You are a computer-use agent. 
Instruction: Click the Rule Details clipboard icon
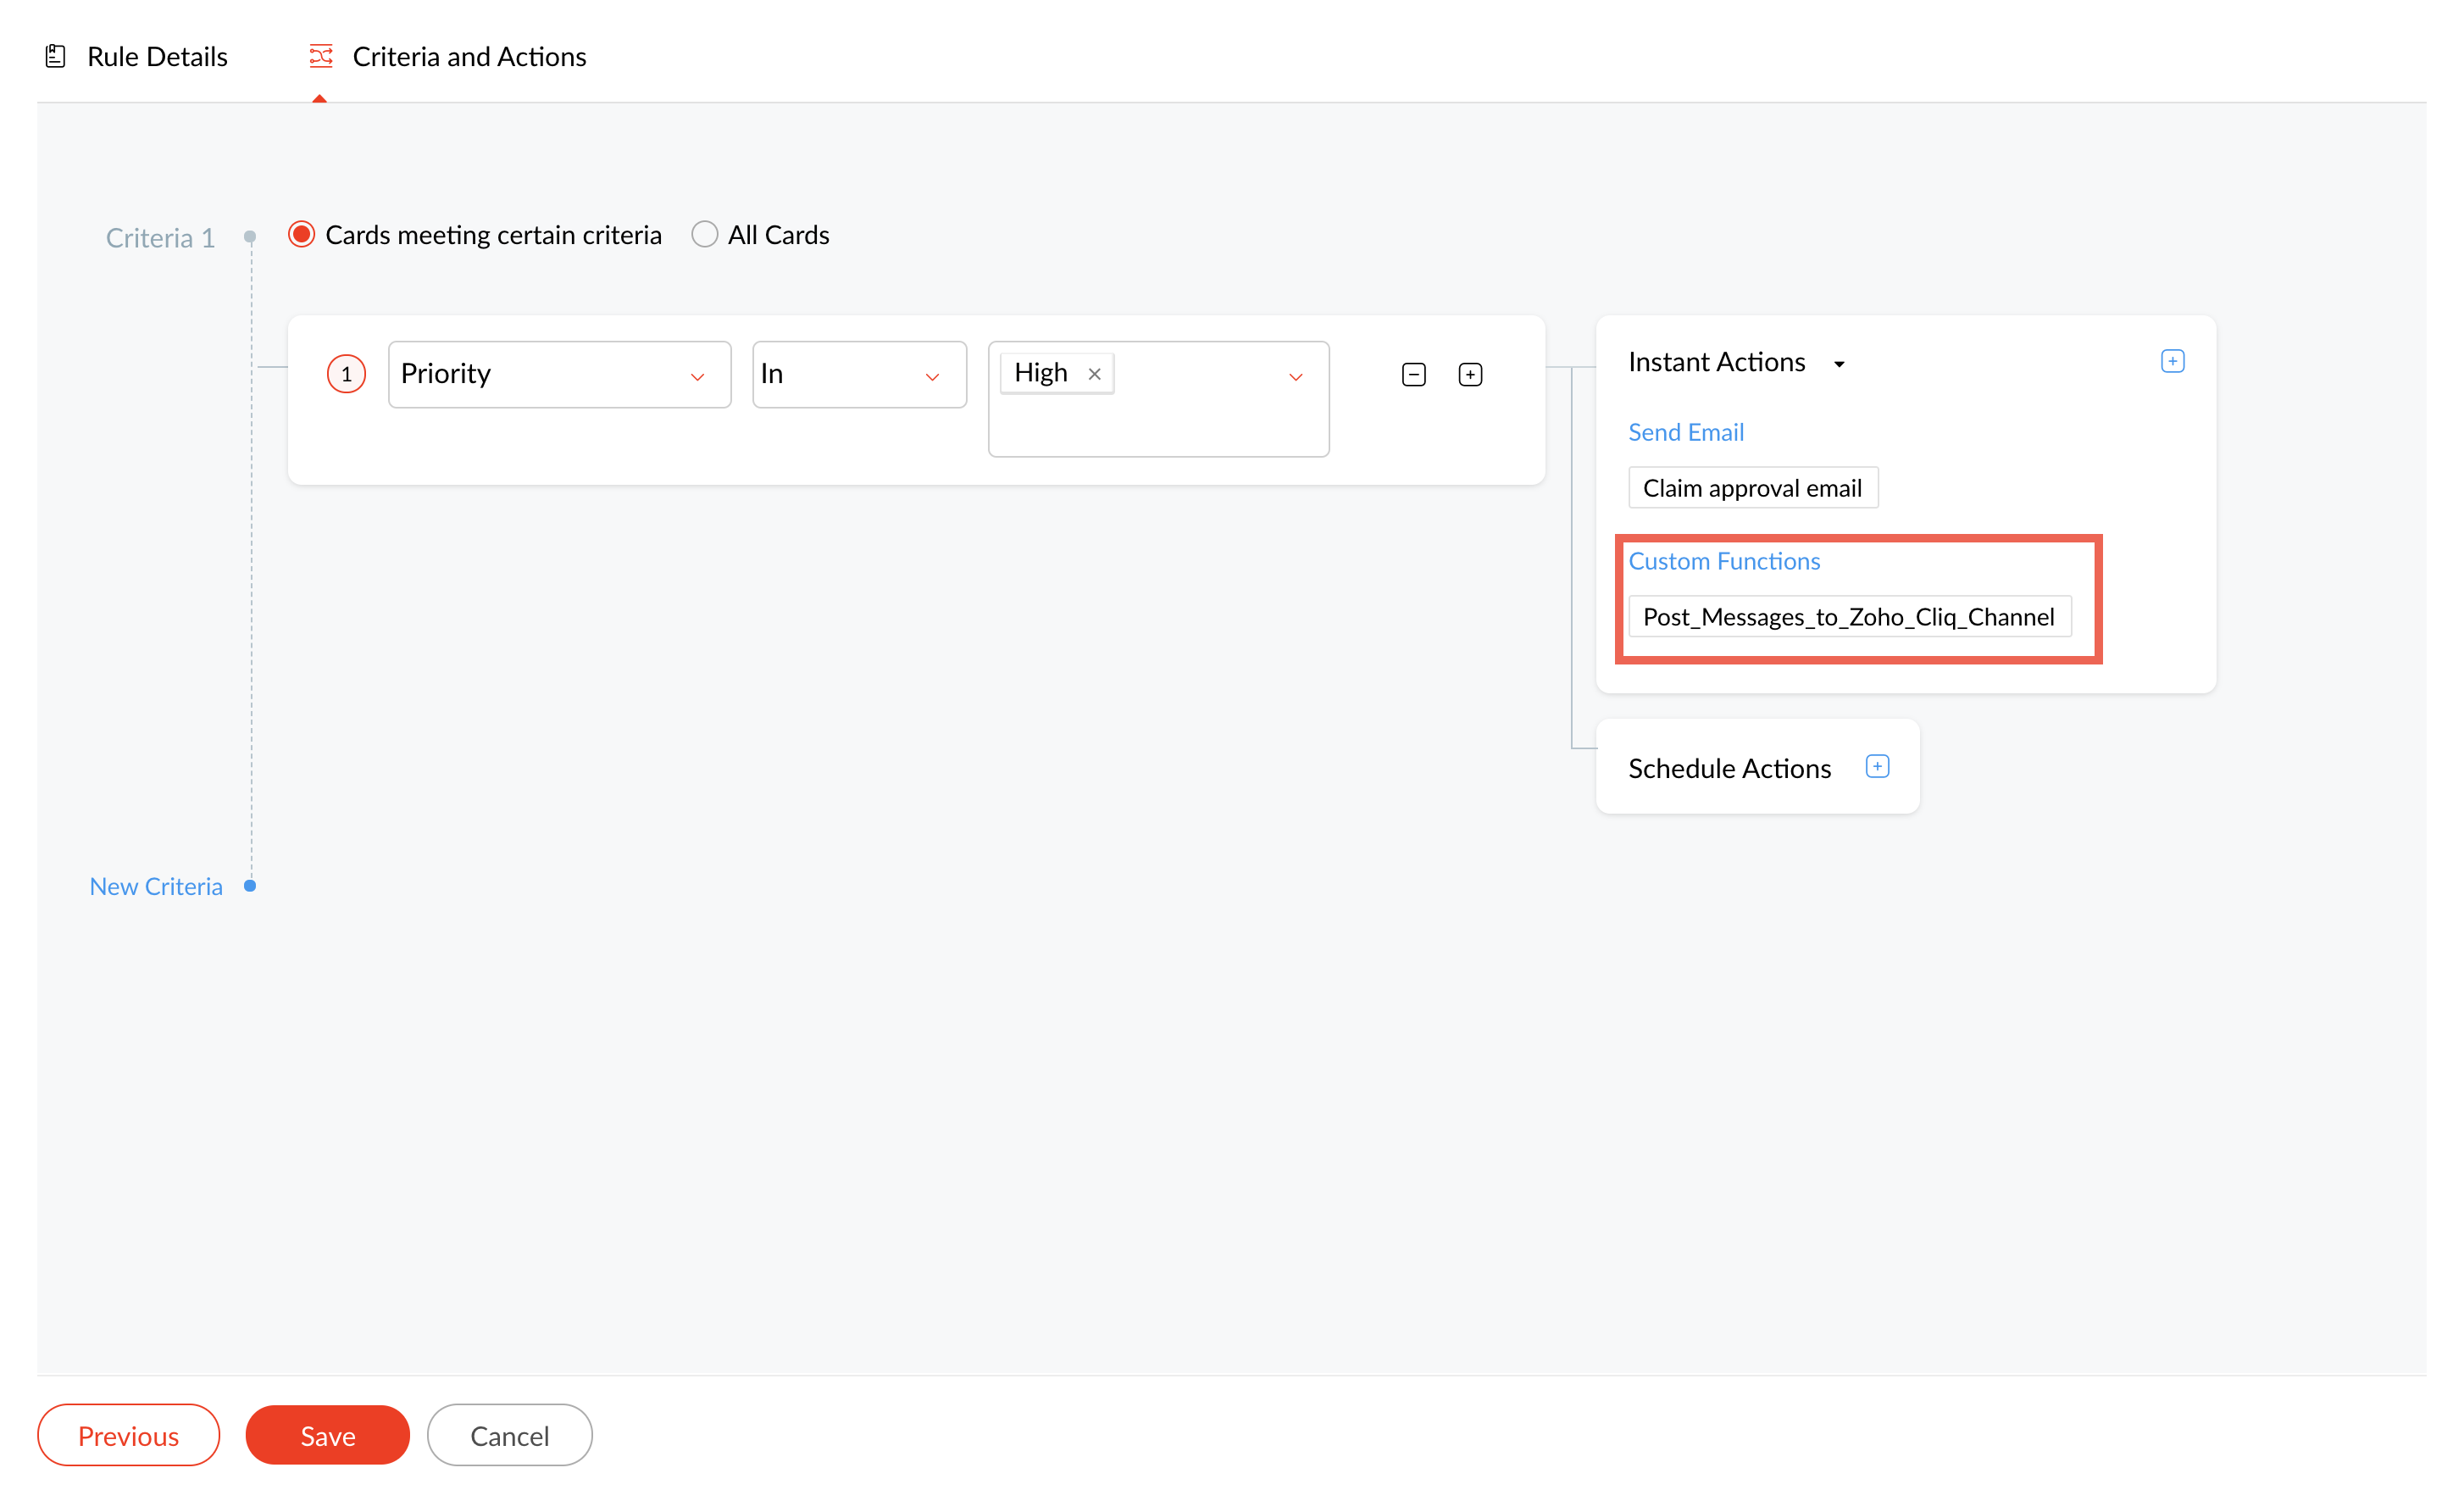coord(56,57)
